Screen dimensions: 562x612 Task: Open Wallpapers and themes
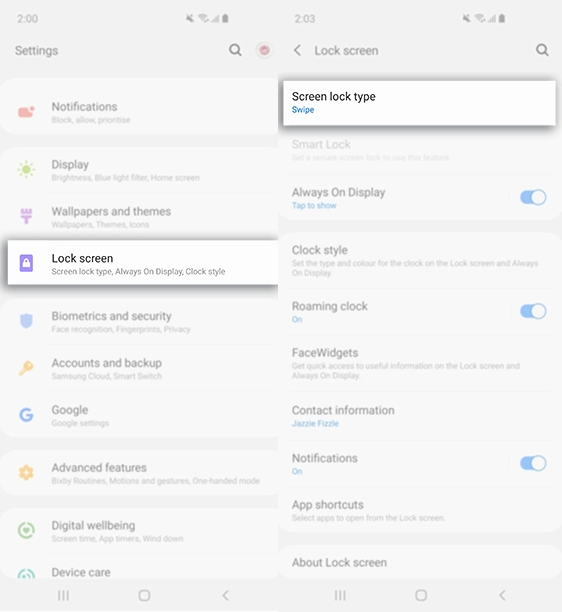coord(140,217)
